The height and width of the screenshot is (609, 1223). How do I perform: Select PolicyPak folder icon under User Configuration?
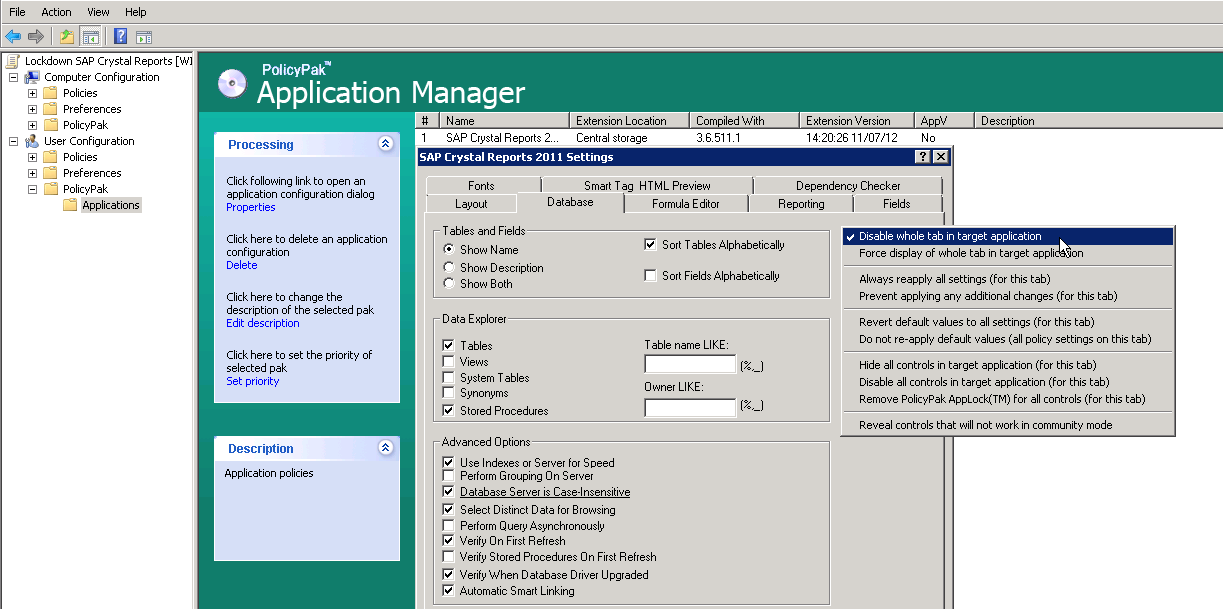point(50,189)
